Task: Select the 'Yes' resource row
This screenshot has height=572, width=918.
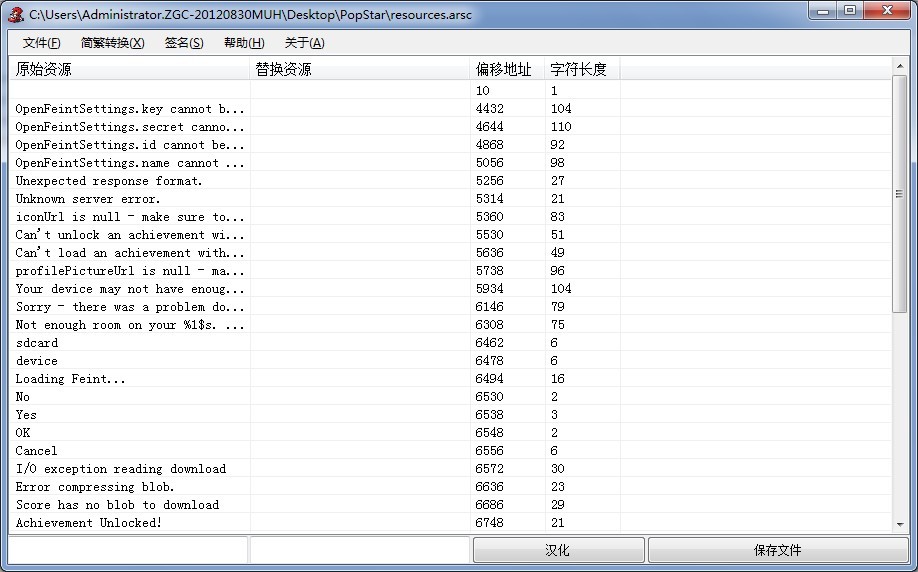Action: pos(450,415)
